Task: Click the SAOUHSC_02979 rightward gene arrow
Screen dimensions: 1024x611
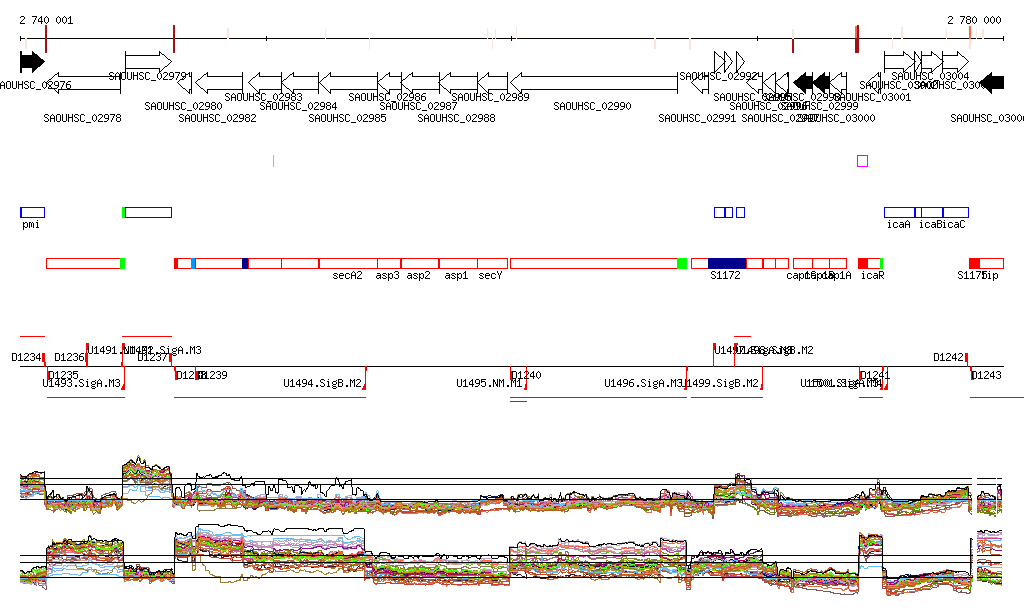Action: click(148, 62)
